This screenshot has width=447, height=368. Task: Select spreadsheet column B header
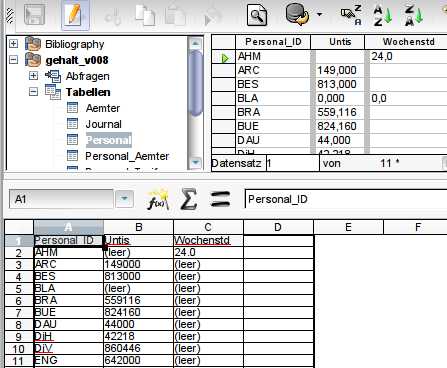coord(139,227)
